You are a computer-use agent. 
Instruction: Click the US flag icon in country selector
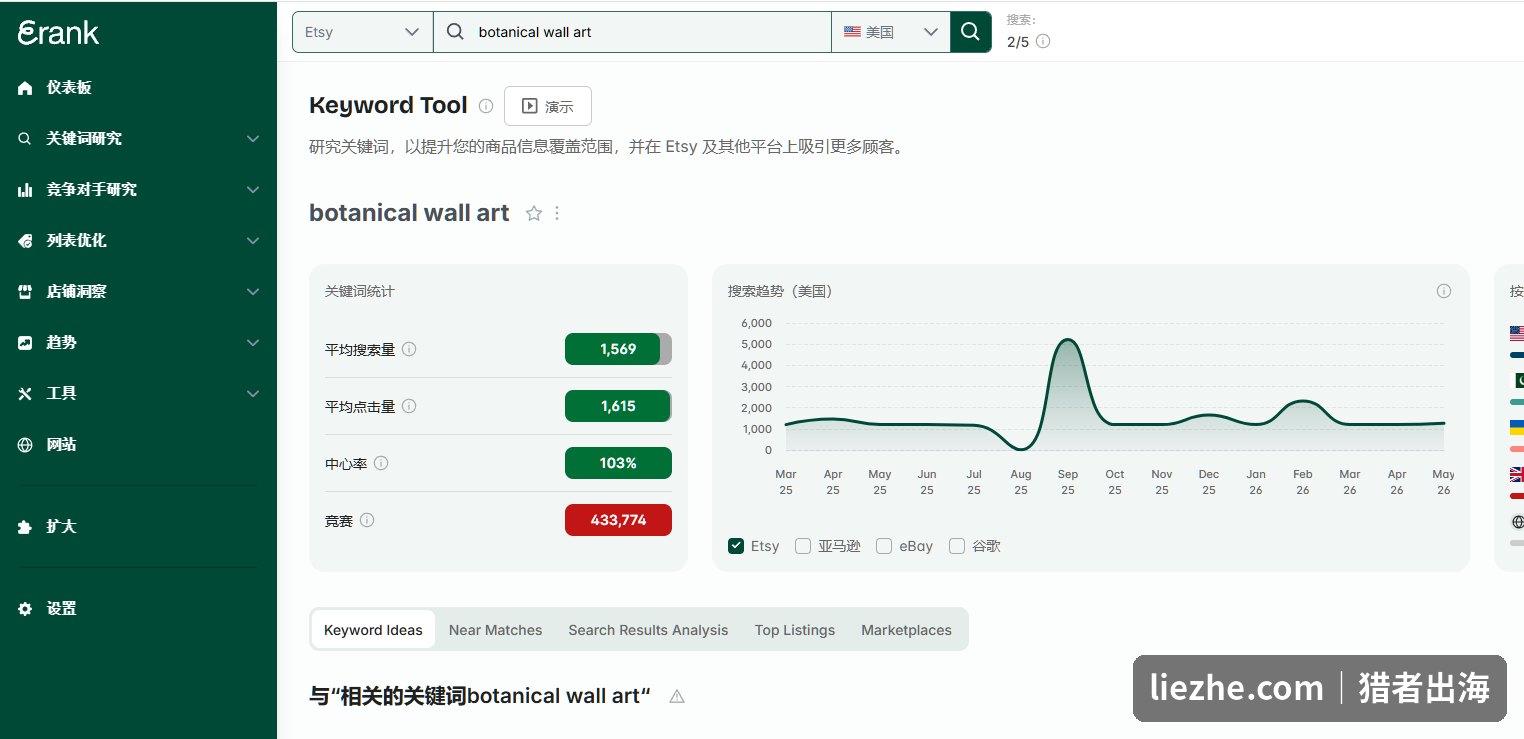coord(852,32)
